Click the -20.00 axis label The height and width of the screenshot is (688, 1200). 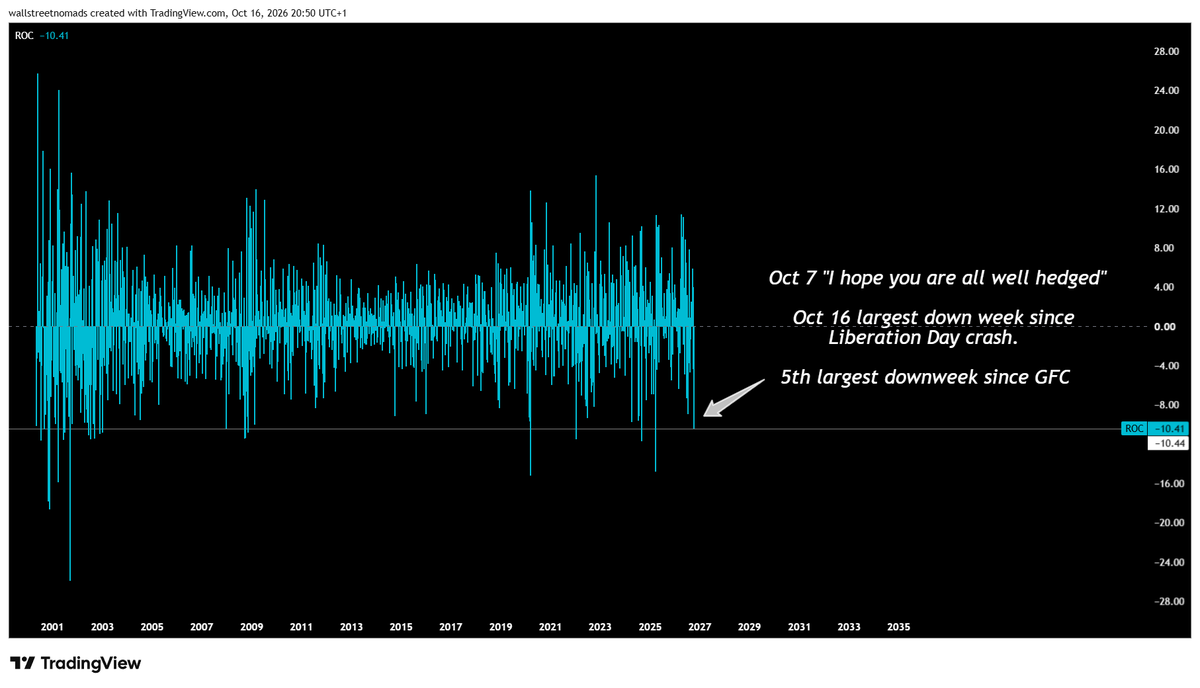pos(1168,523)
